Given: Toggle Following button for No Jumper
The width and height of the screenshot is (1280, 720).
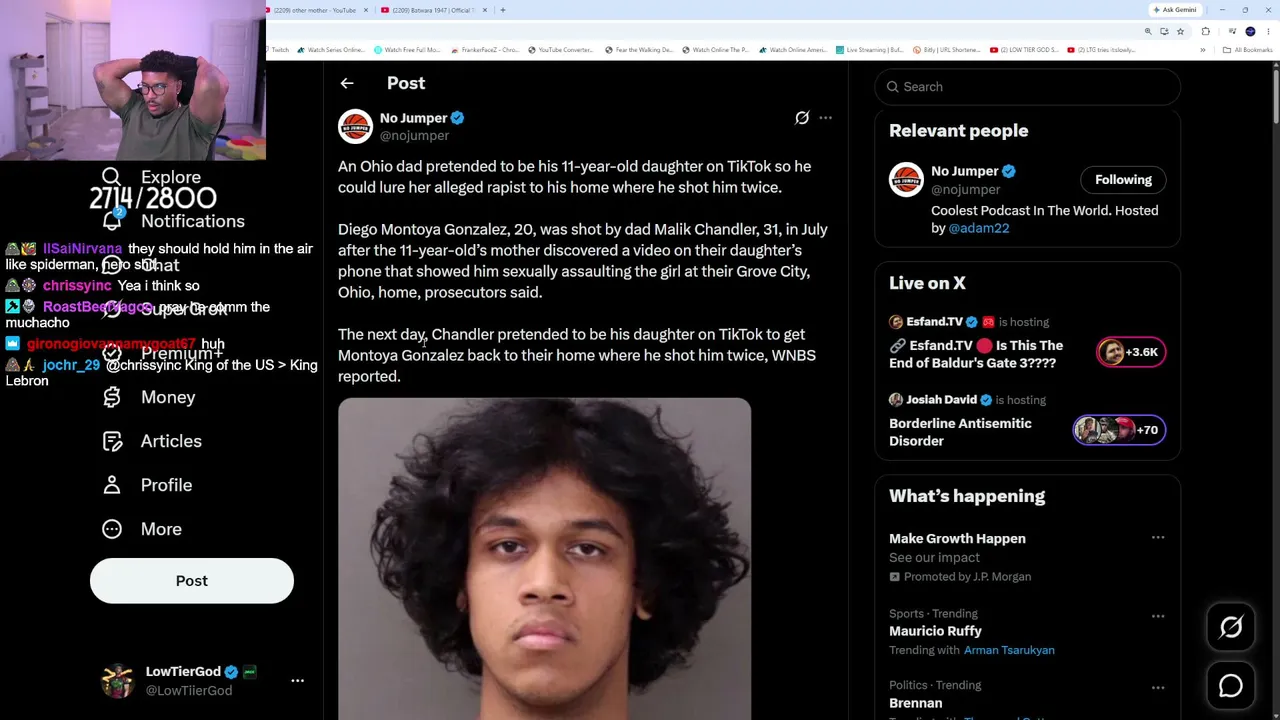Looking at the screenshot, I should pyautogui.click(x=1123, y=180).
